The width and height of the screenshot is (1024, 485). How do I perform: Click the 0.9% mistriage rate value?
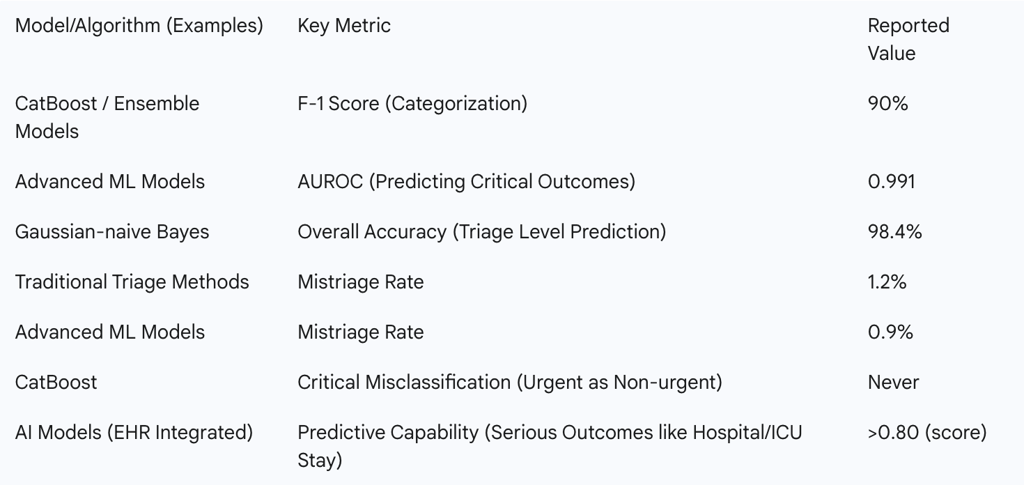point(890,331)
